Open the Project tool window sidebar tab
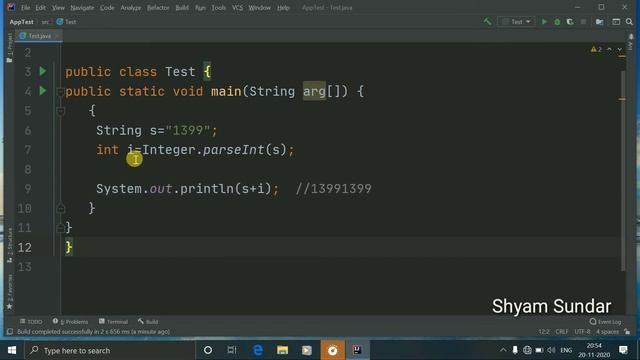The height and width of the screenshot is (360, 640). point(9,48)
